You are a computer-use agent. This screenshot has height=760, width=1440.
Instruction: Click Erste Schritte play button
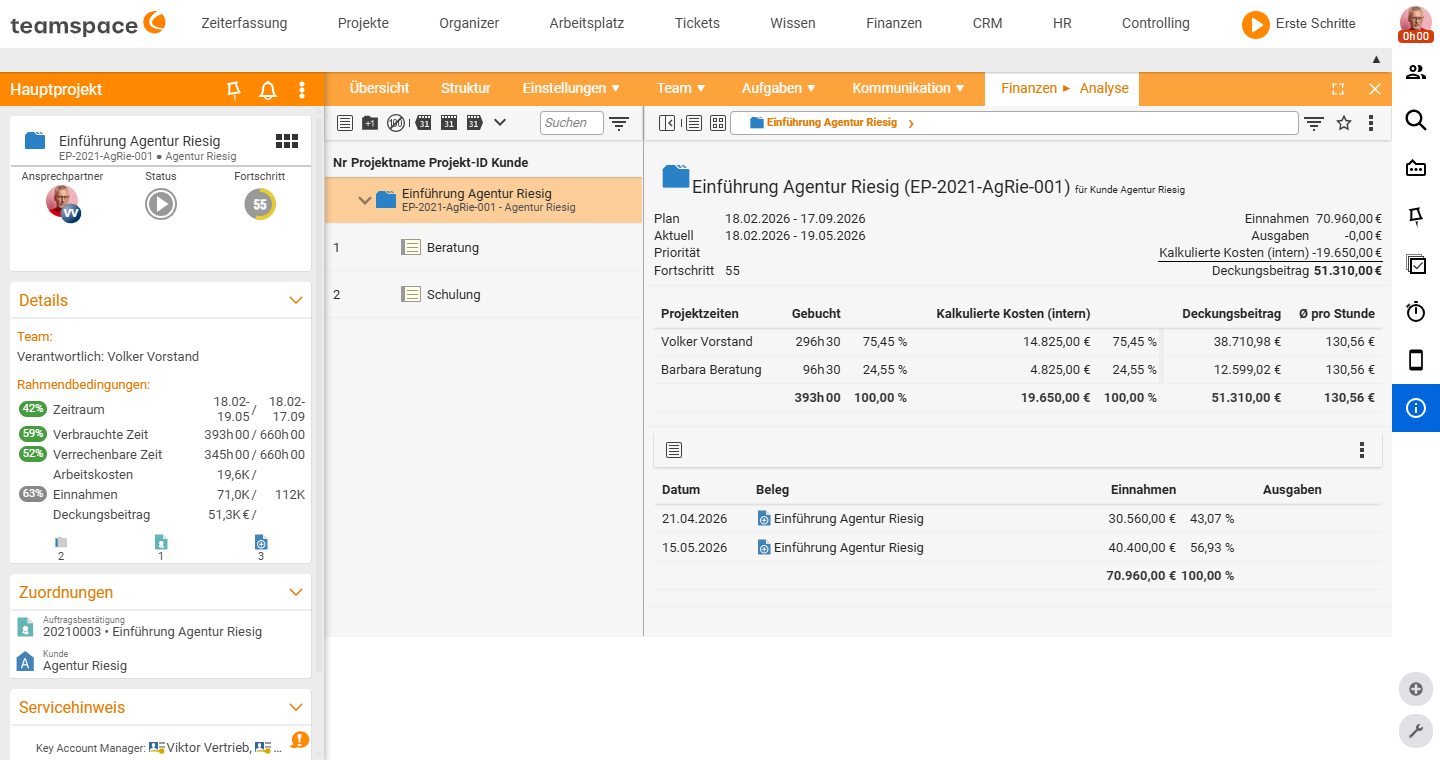[x=1256, y=24]
